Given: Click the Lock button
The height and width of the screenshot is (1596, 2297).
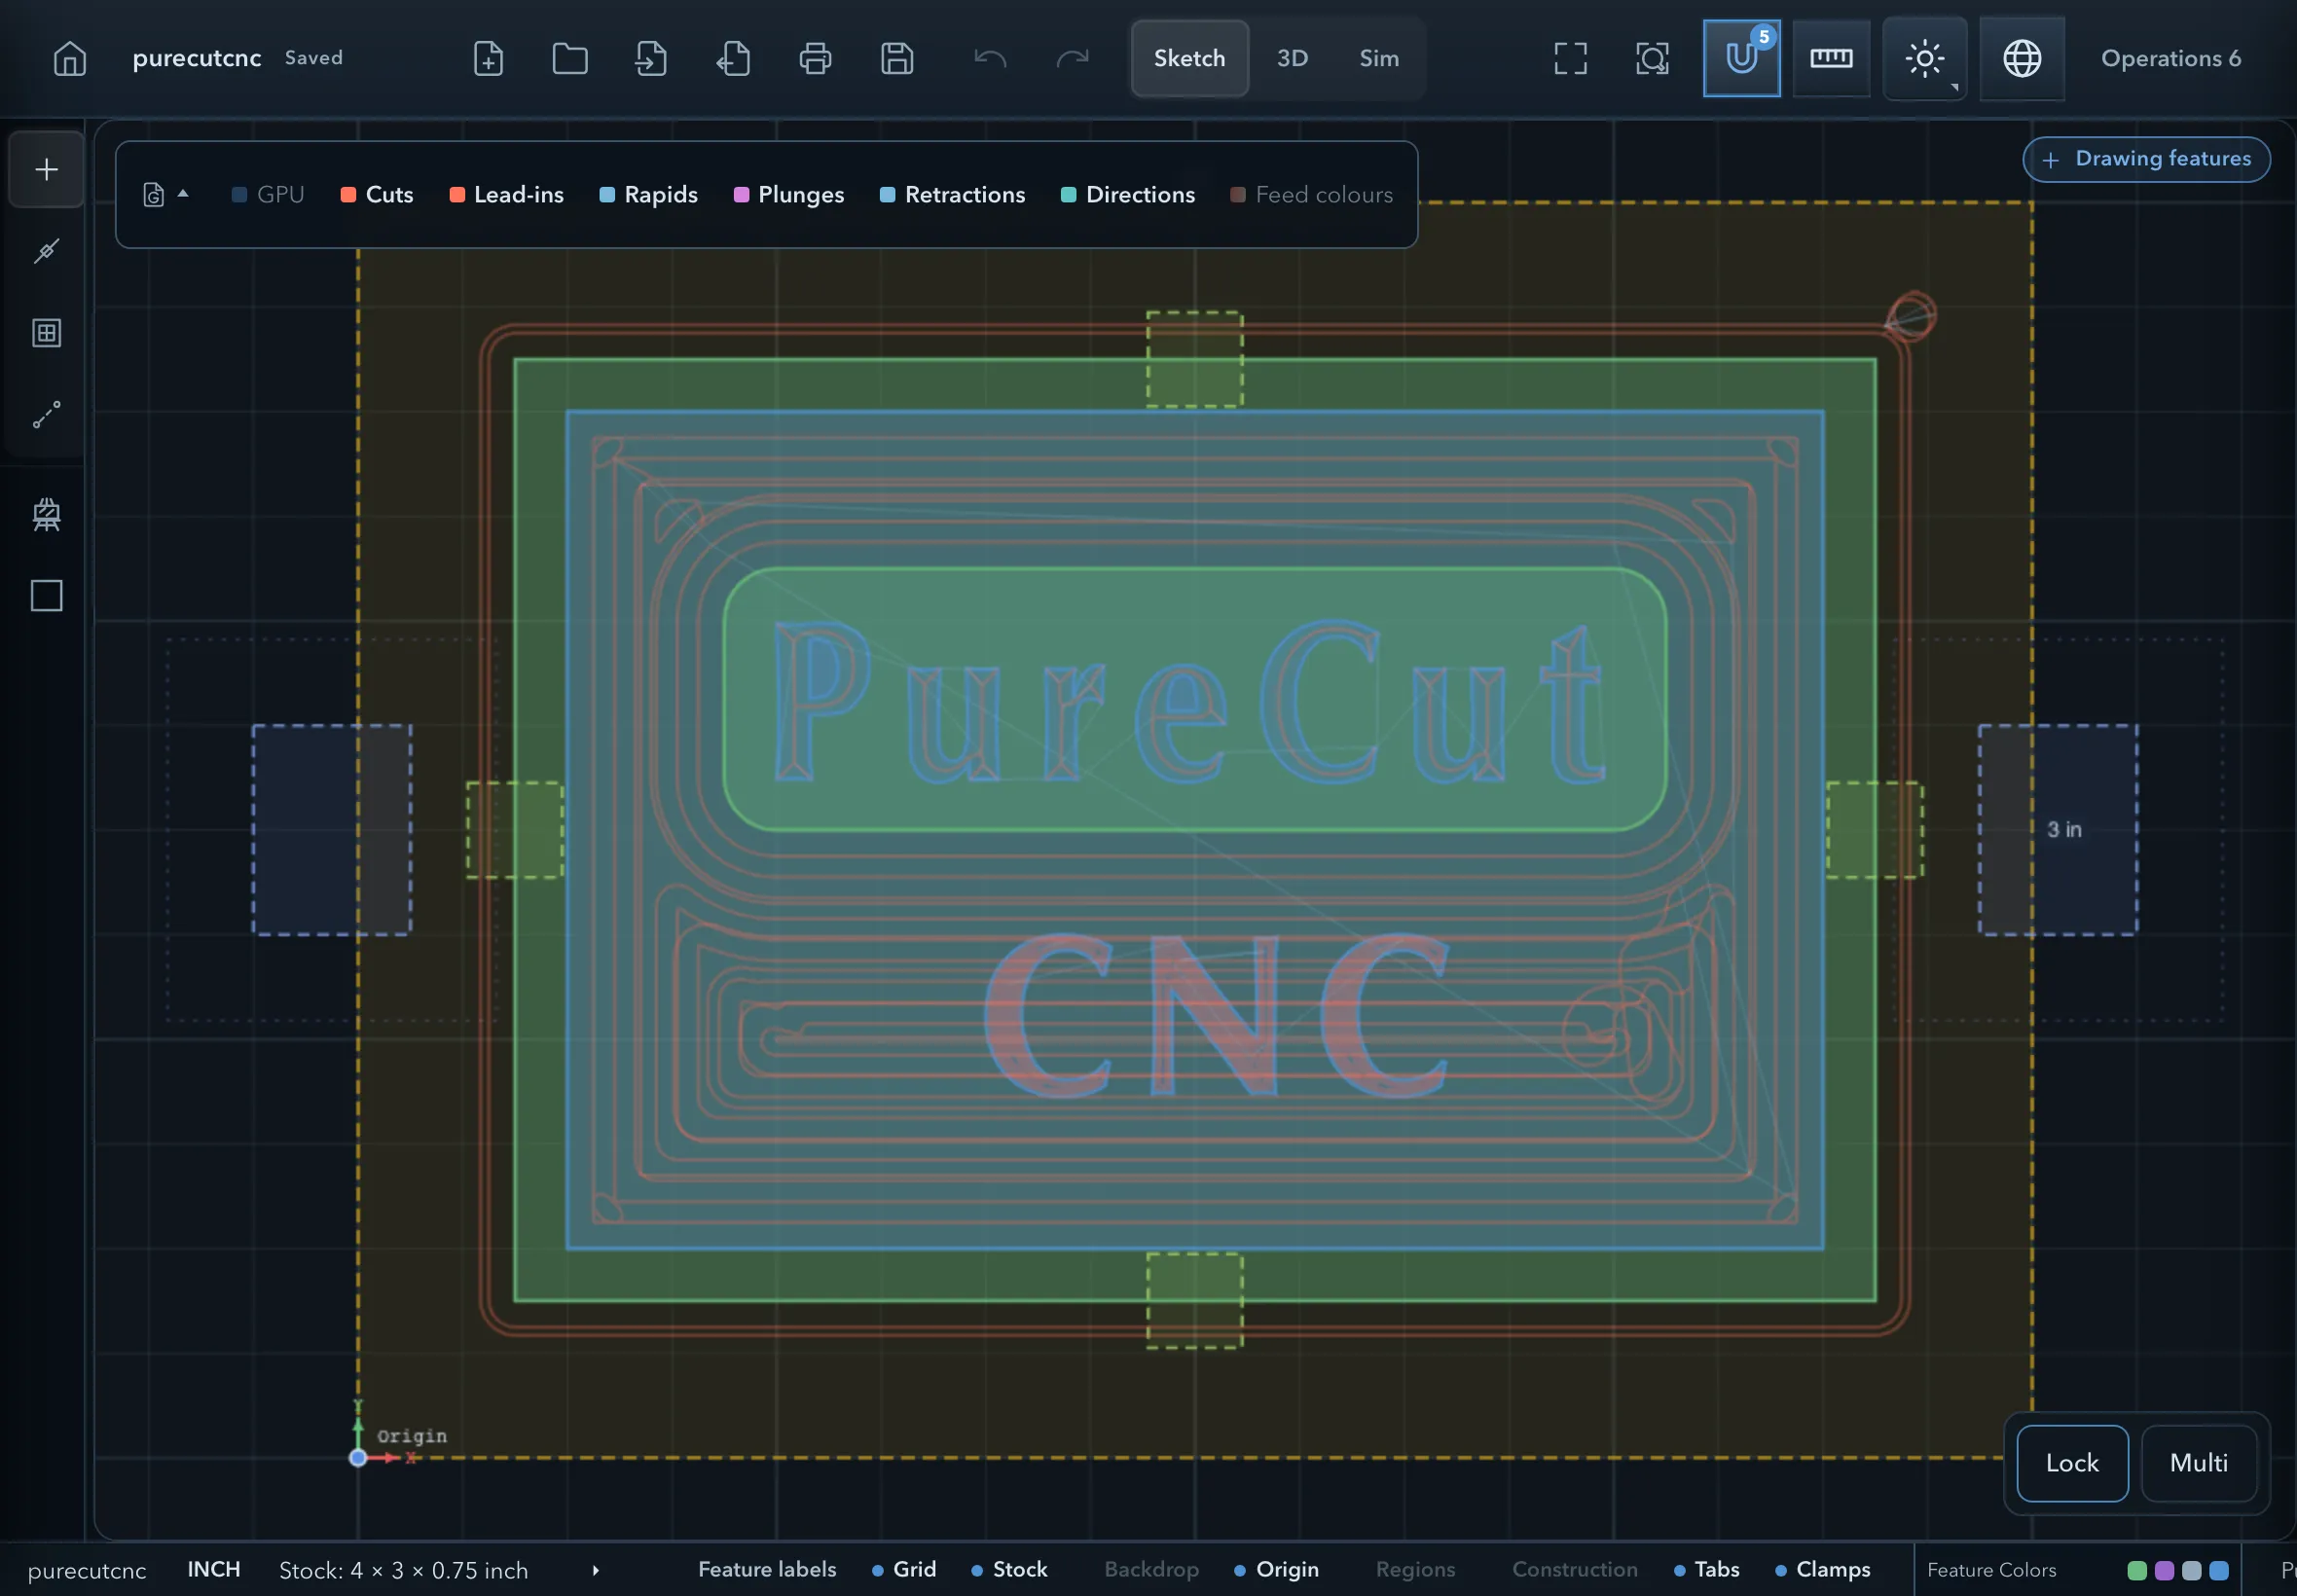Looking at the screenshot, I should tap(2072, 1463).
